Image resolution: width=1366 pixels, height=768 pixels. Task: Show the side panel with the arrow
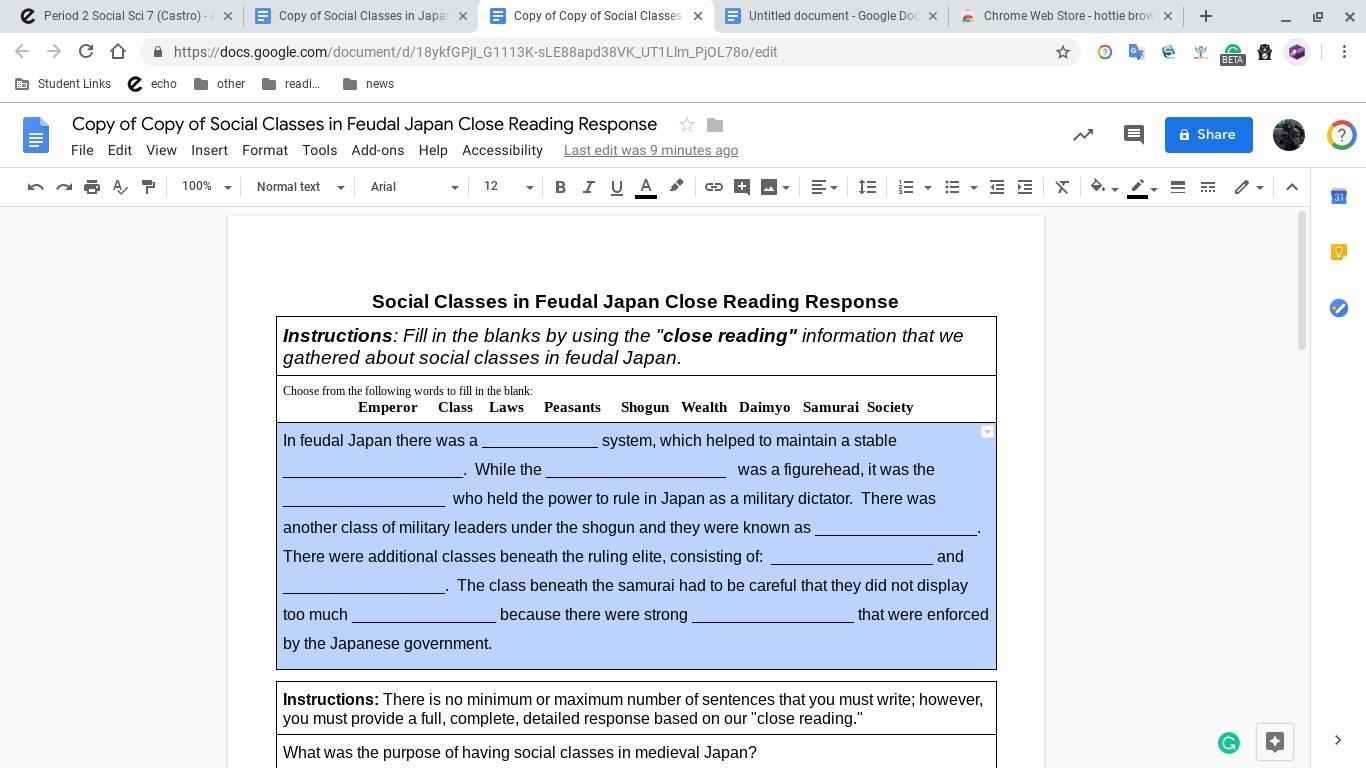point(1338,740)
